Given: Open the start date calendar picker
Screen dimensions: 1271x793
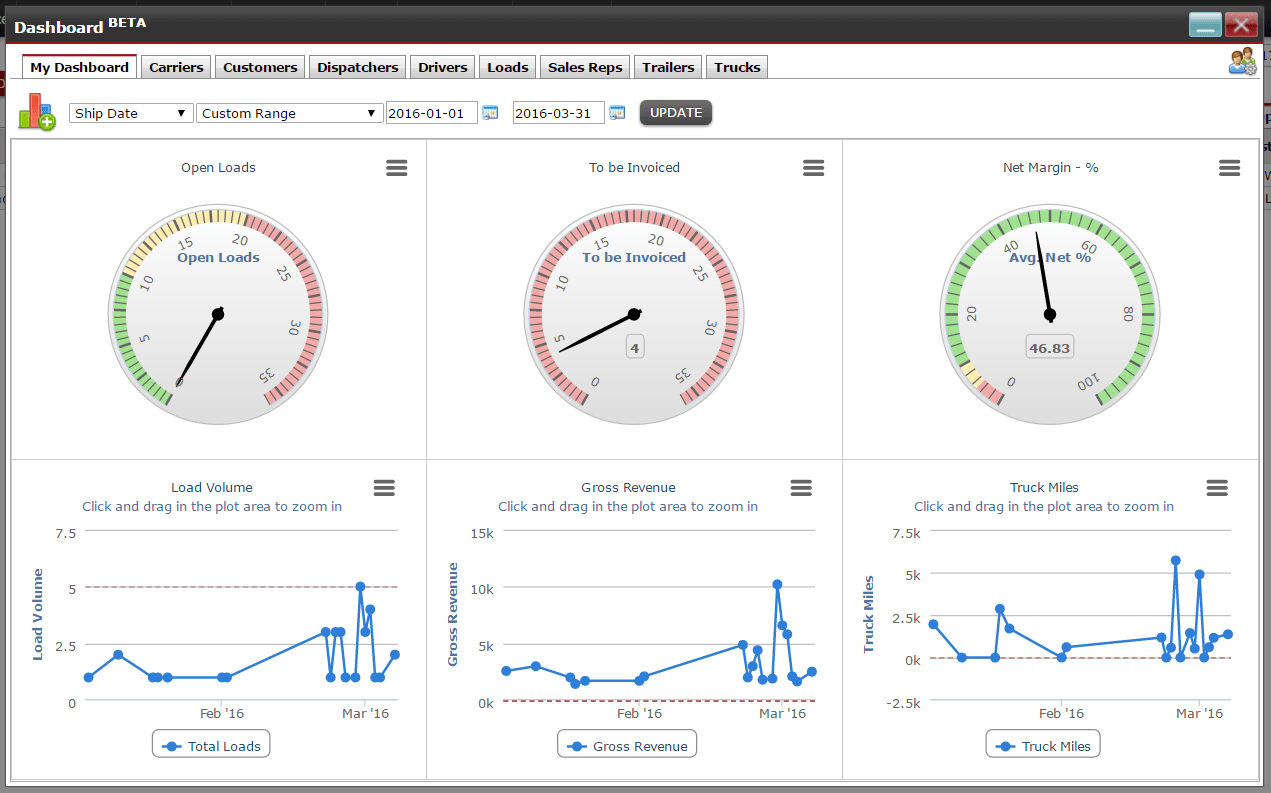Looking at the screenshot, I should pos(490,113).
